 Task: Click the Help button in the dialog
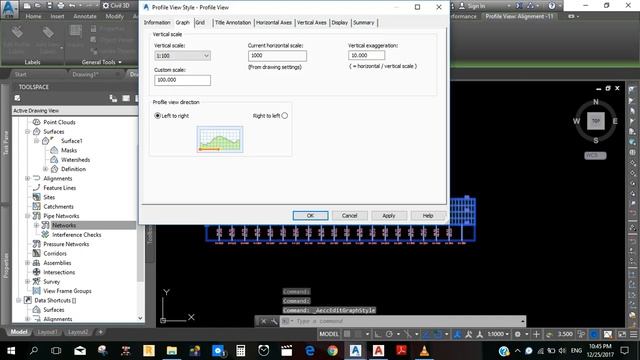tap(428, 216)
